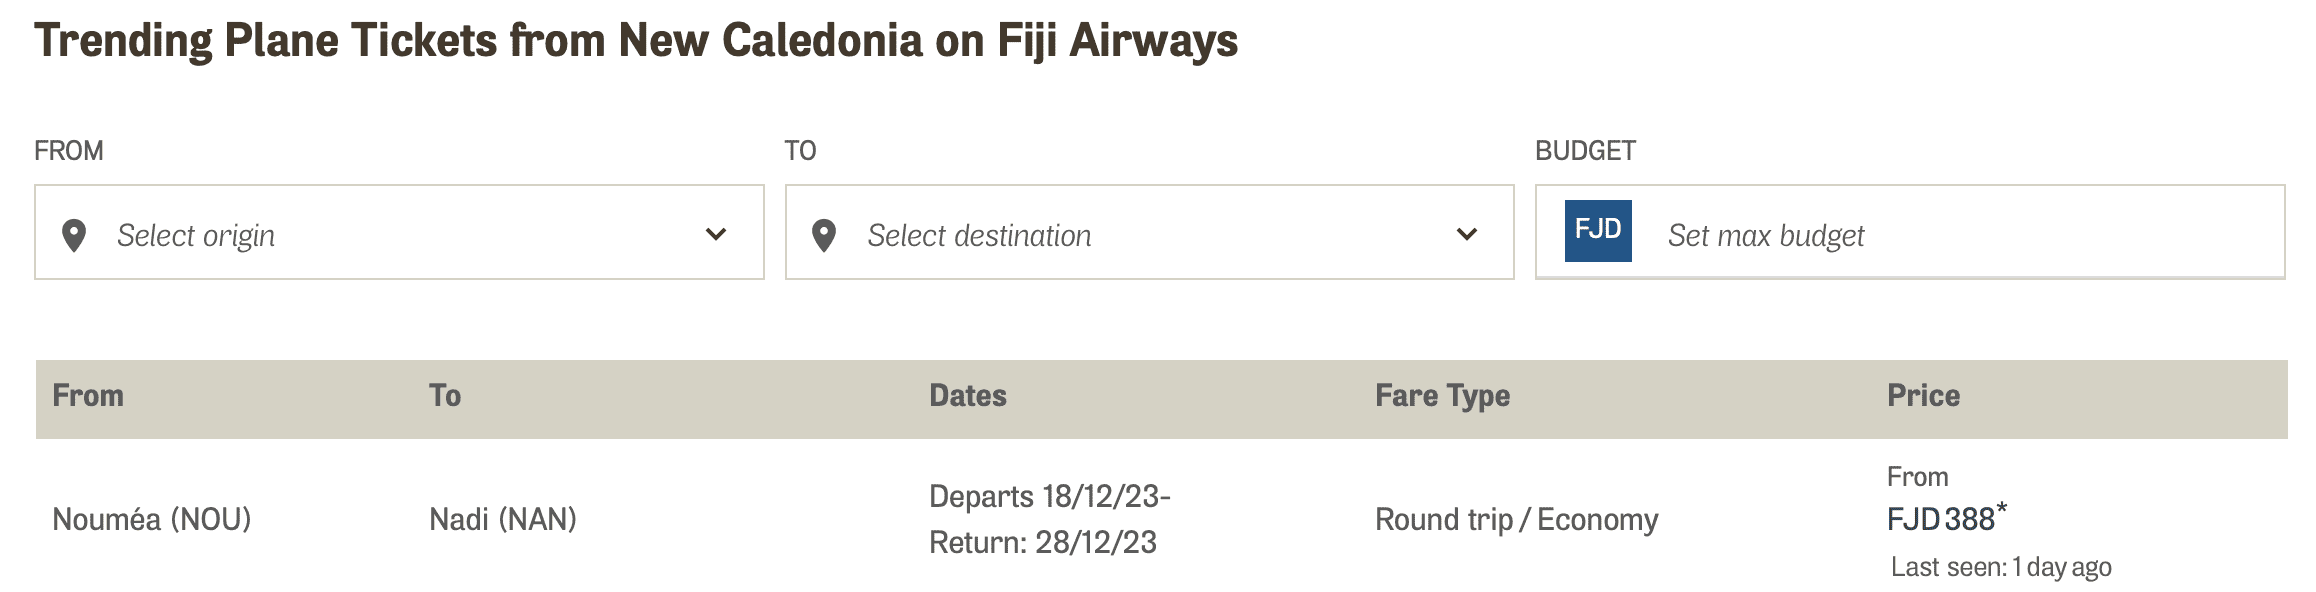Screen dimensions: 2316x592
Task: Click the origin location pin icon
Action: (74, 236)
